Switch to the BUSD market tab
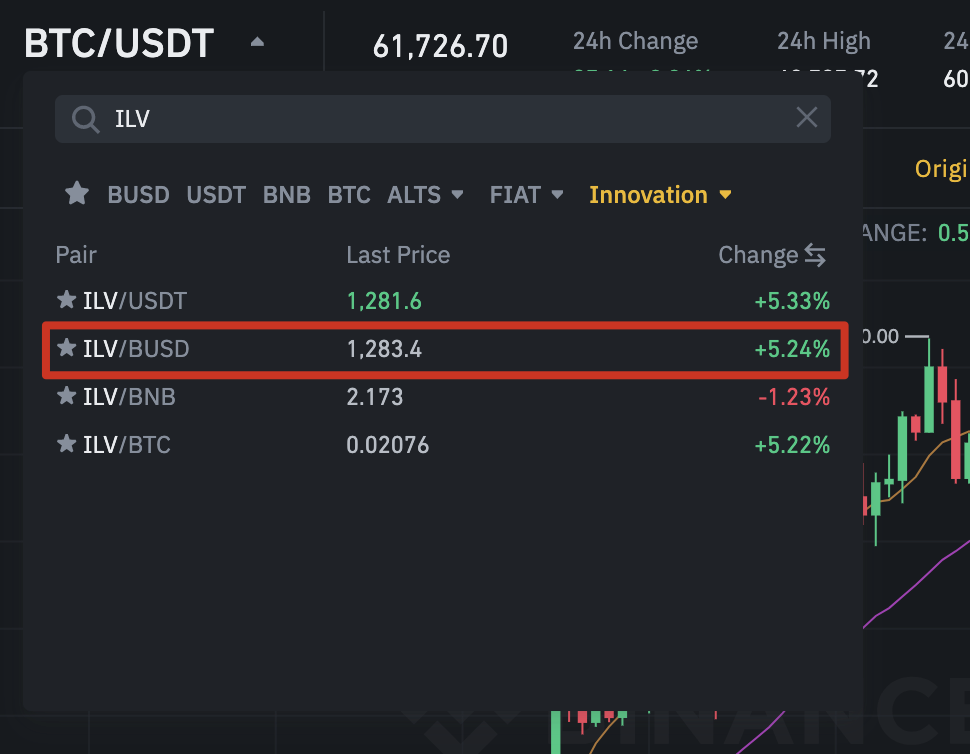 click(137, 194)
